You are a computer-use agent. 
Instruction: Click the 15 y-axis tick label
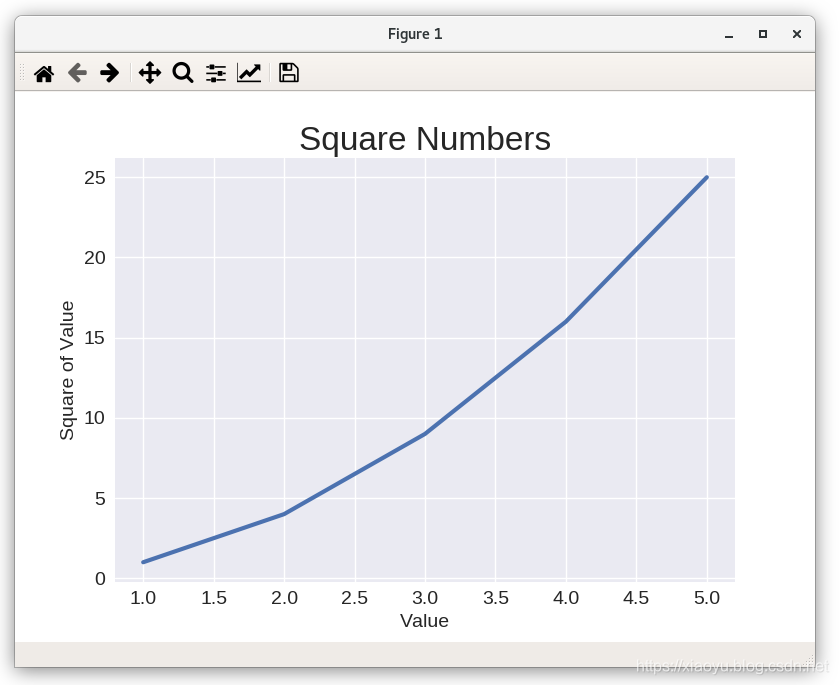[x=95, y=338]
